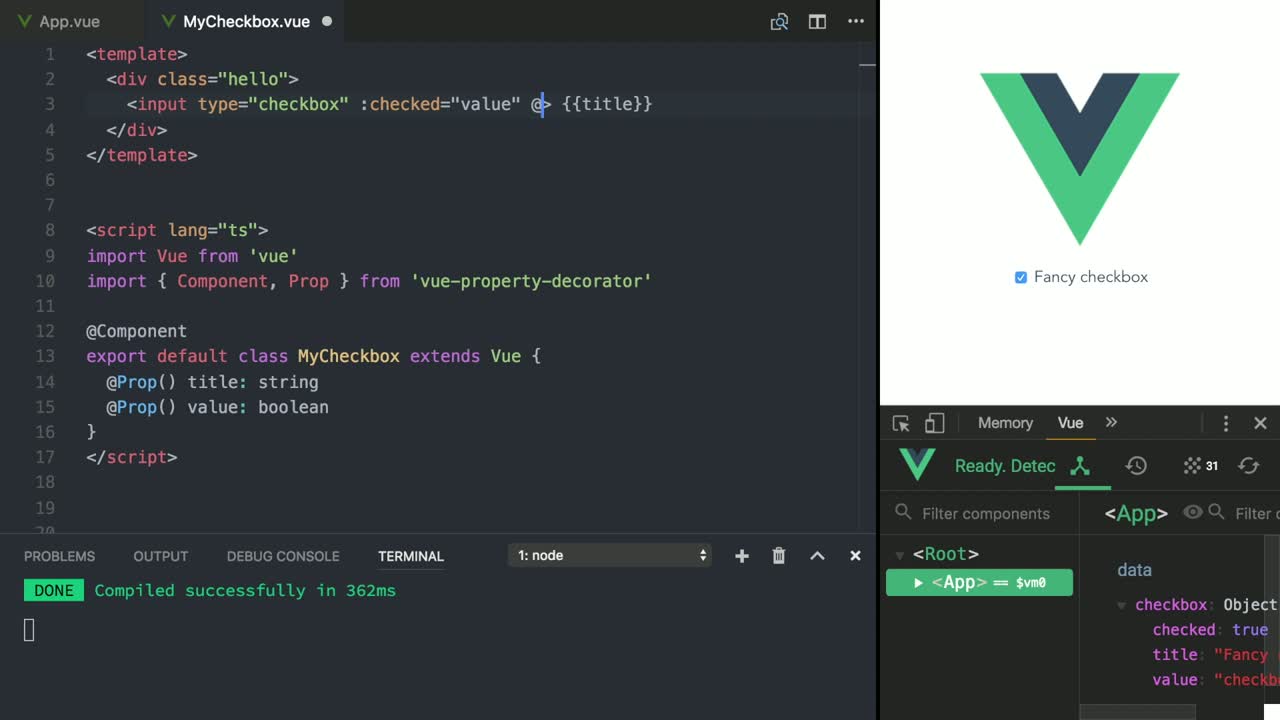The image size is (1280, 720).
Task: Open DevTools options via the three-dot menu
Action: coord(1226,422)
